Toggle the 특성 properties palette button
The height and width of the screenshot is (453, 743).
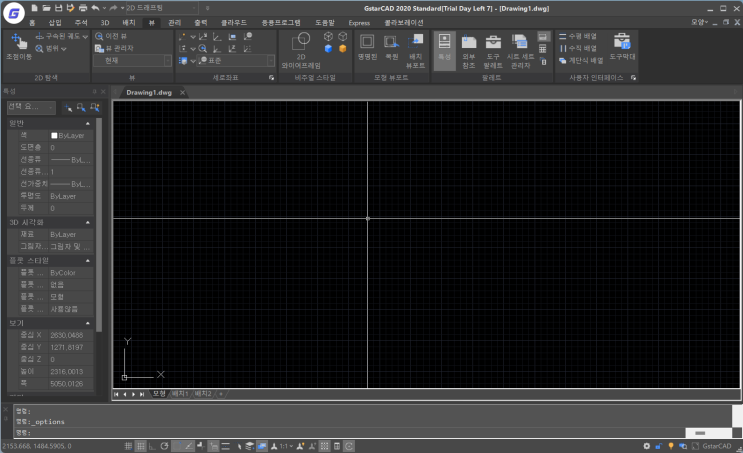444,51
